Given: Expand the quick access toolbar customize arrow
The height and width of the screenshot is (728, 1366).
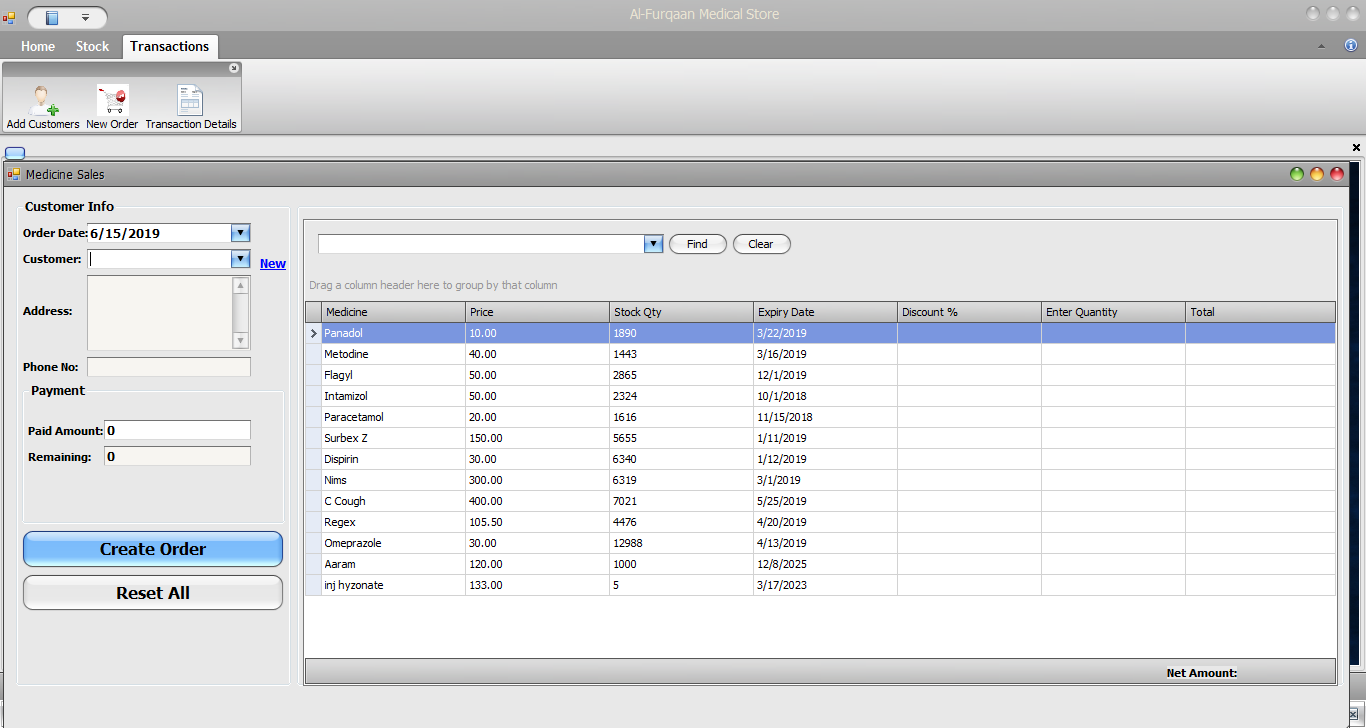Looking at the screenshot, I should pyautogui.click(x=85, y=17).
